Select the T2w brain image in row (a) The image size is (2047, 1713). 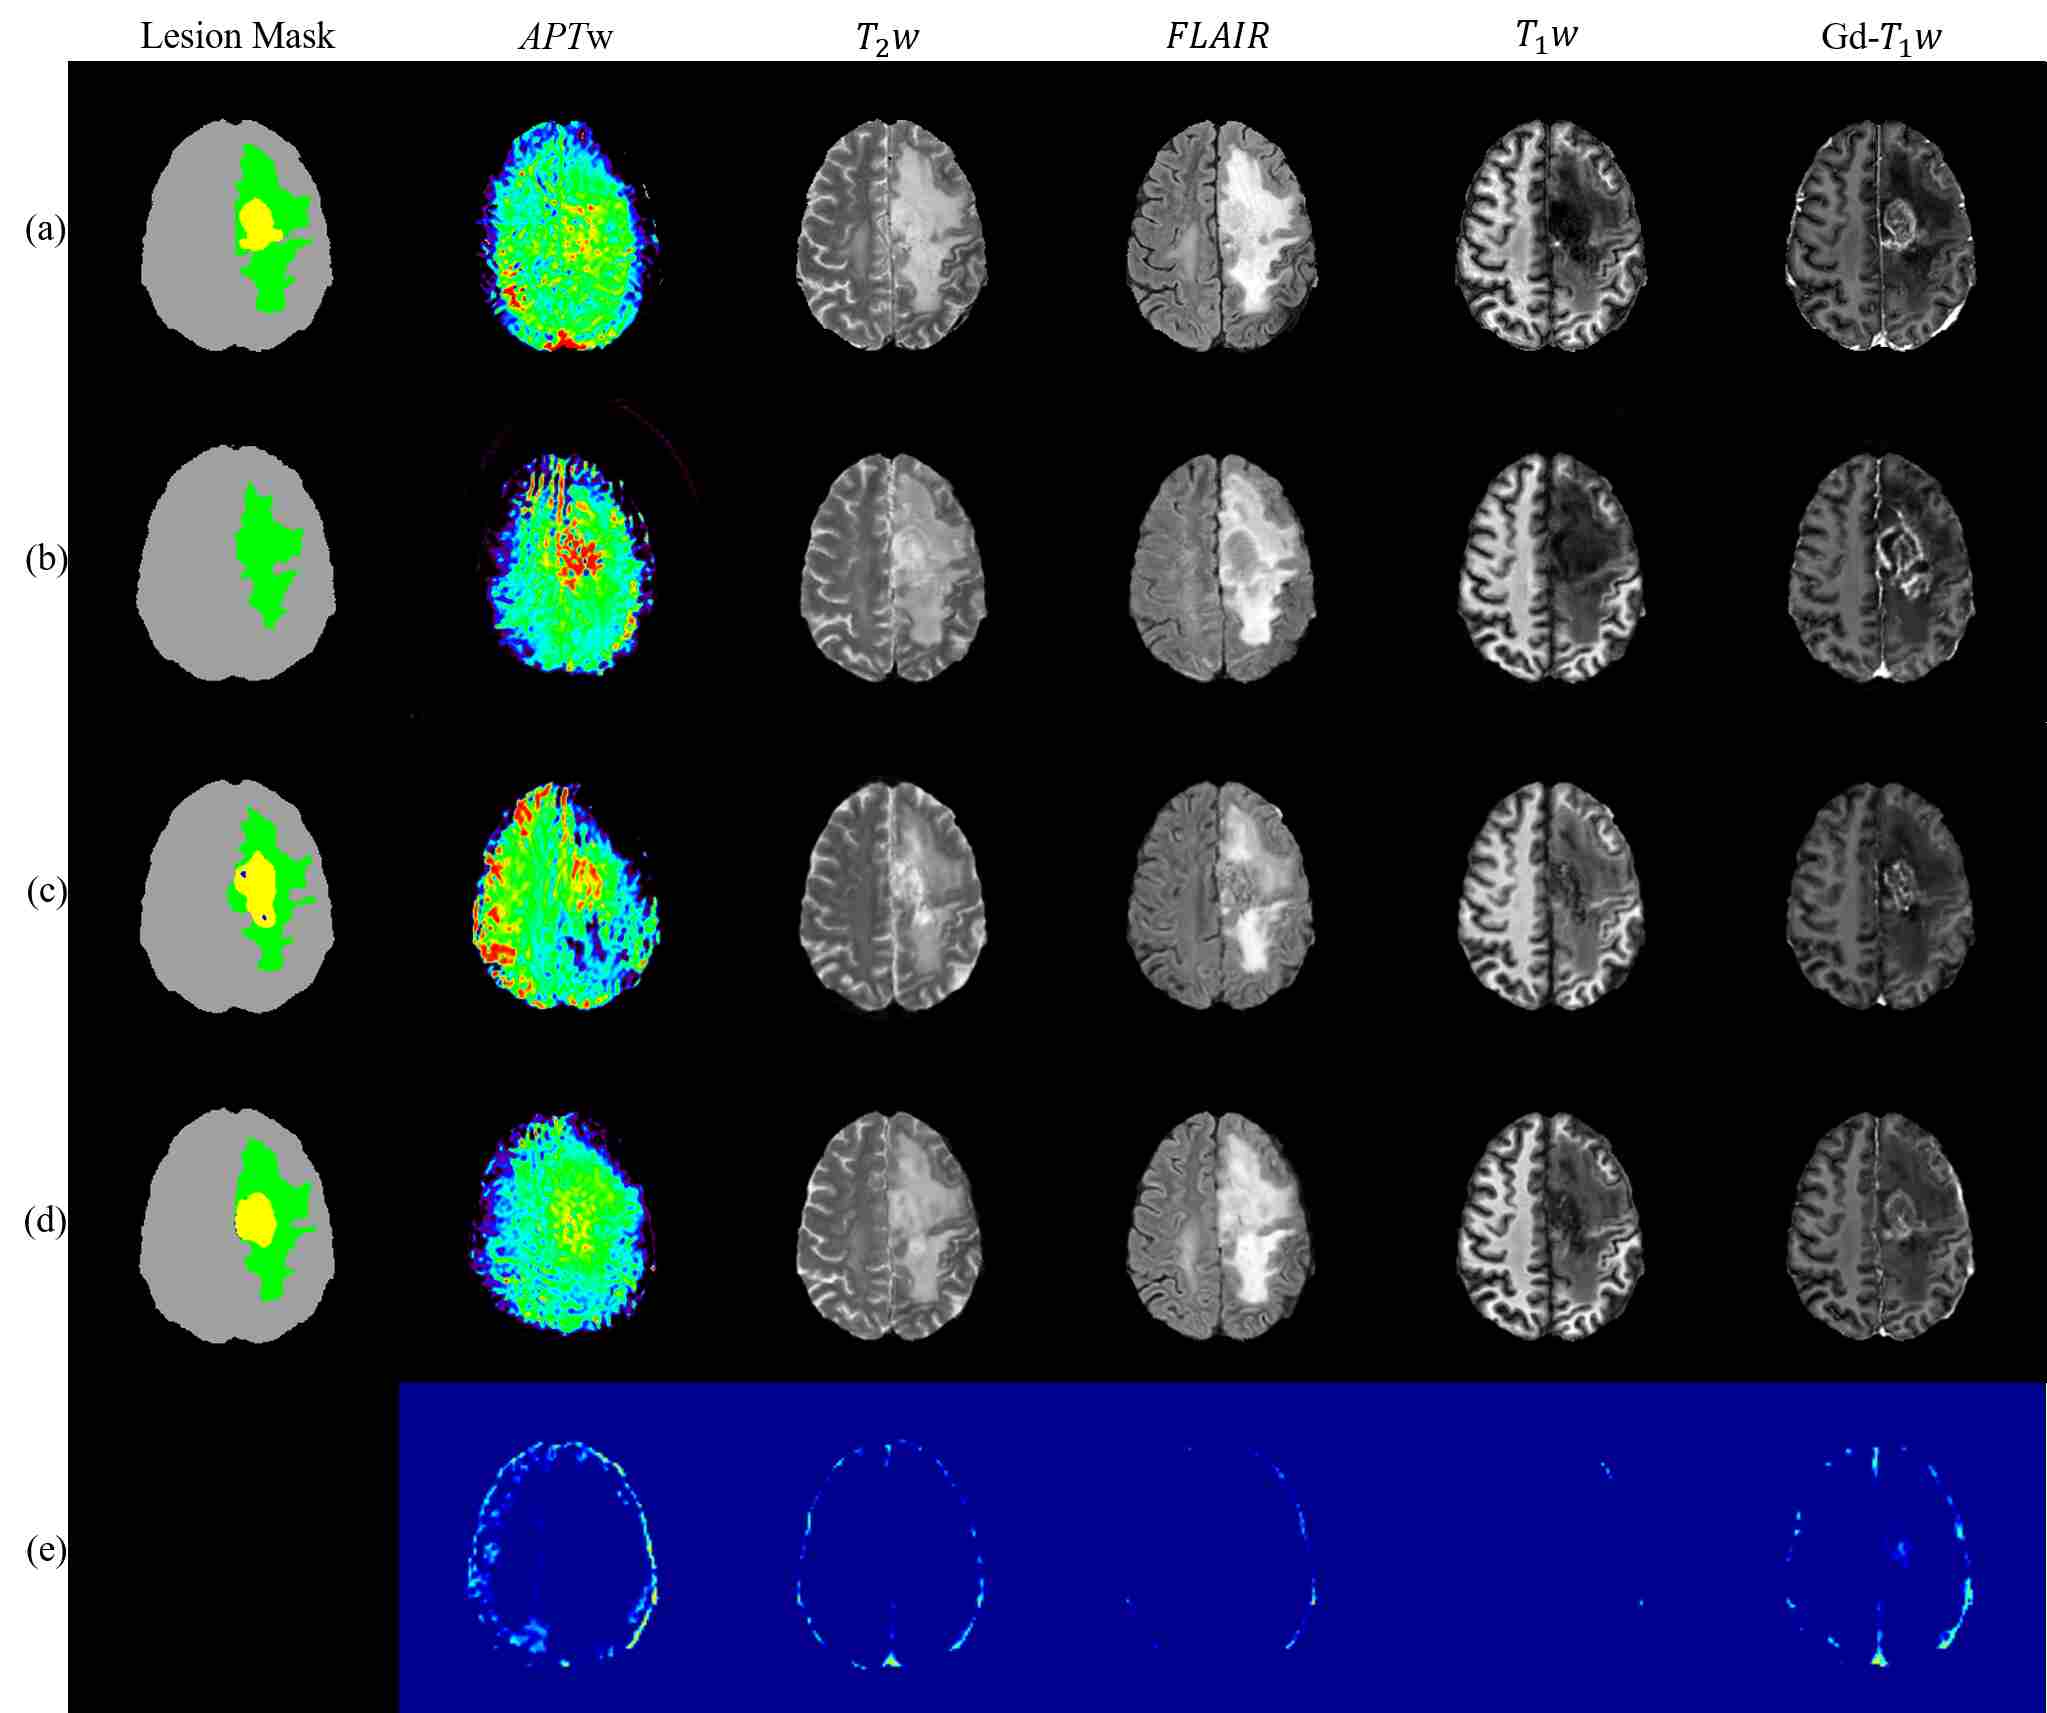pos(891,236)
